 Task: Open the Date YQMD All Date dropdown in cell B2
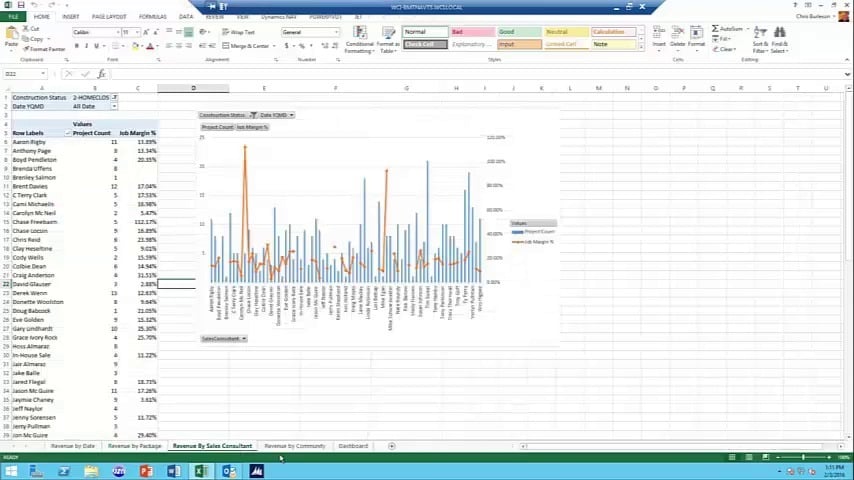(114, 106)
